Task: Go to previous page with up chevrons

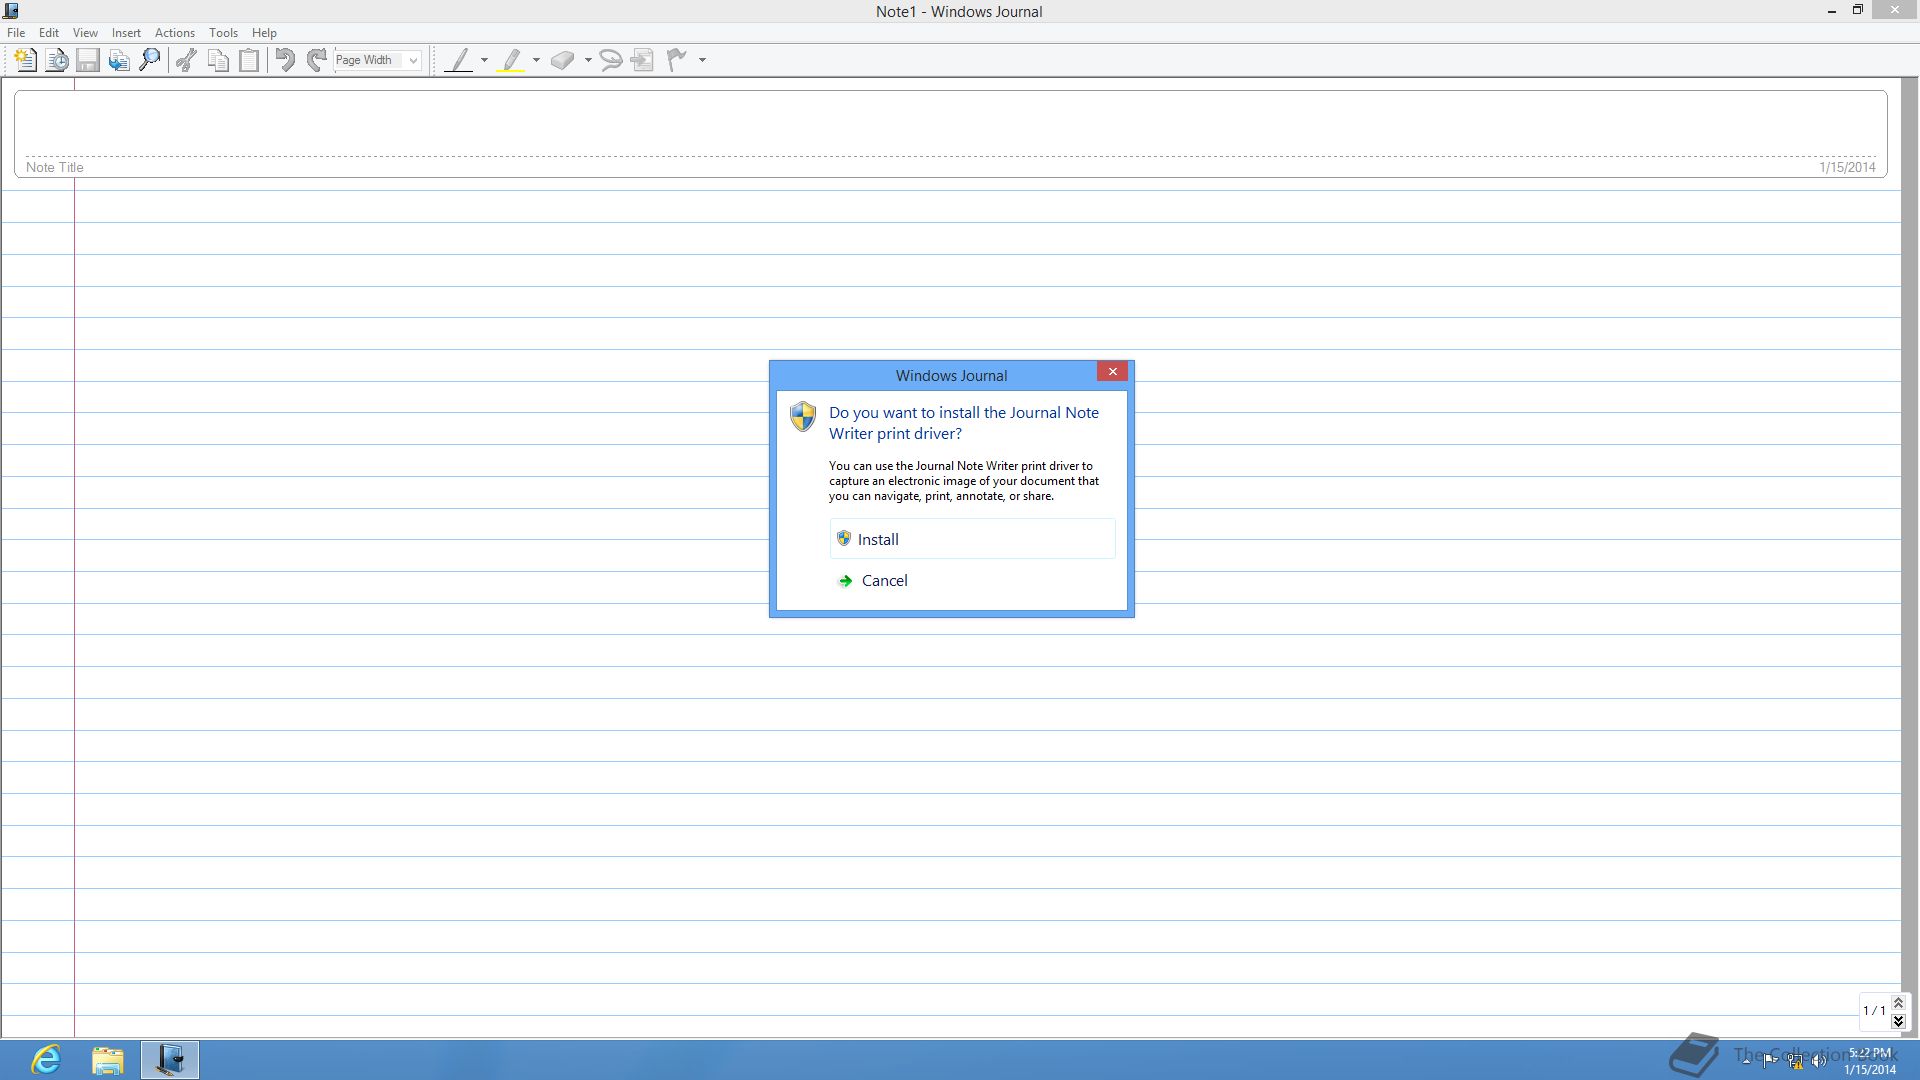Action: point(1898,1003)
